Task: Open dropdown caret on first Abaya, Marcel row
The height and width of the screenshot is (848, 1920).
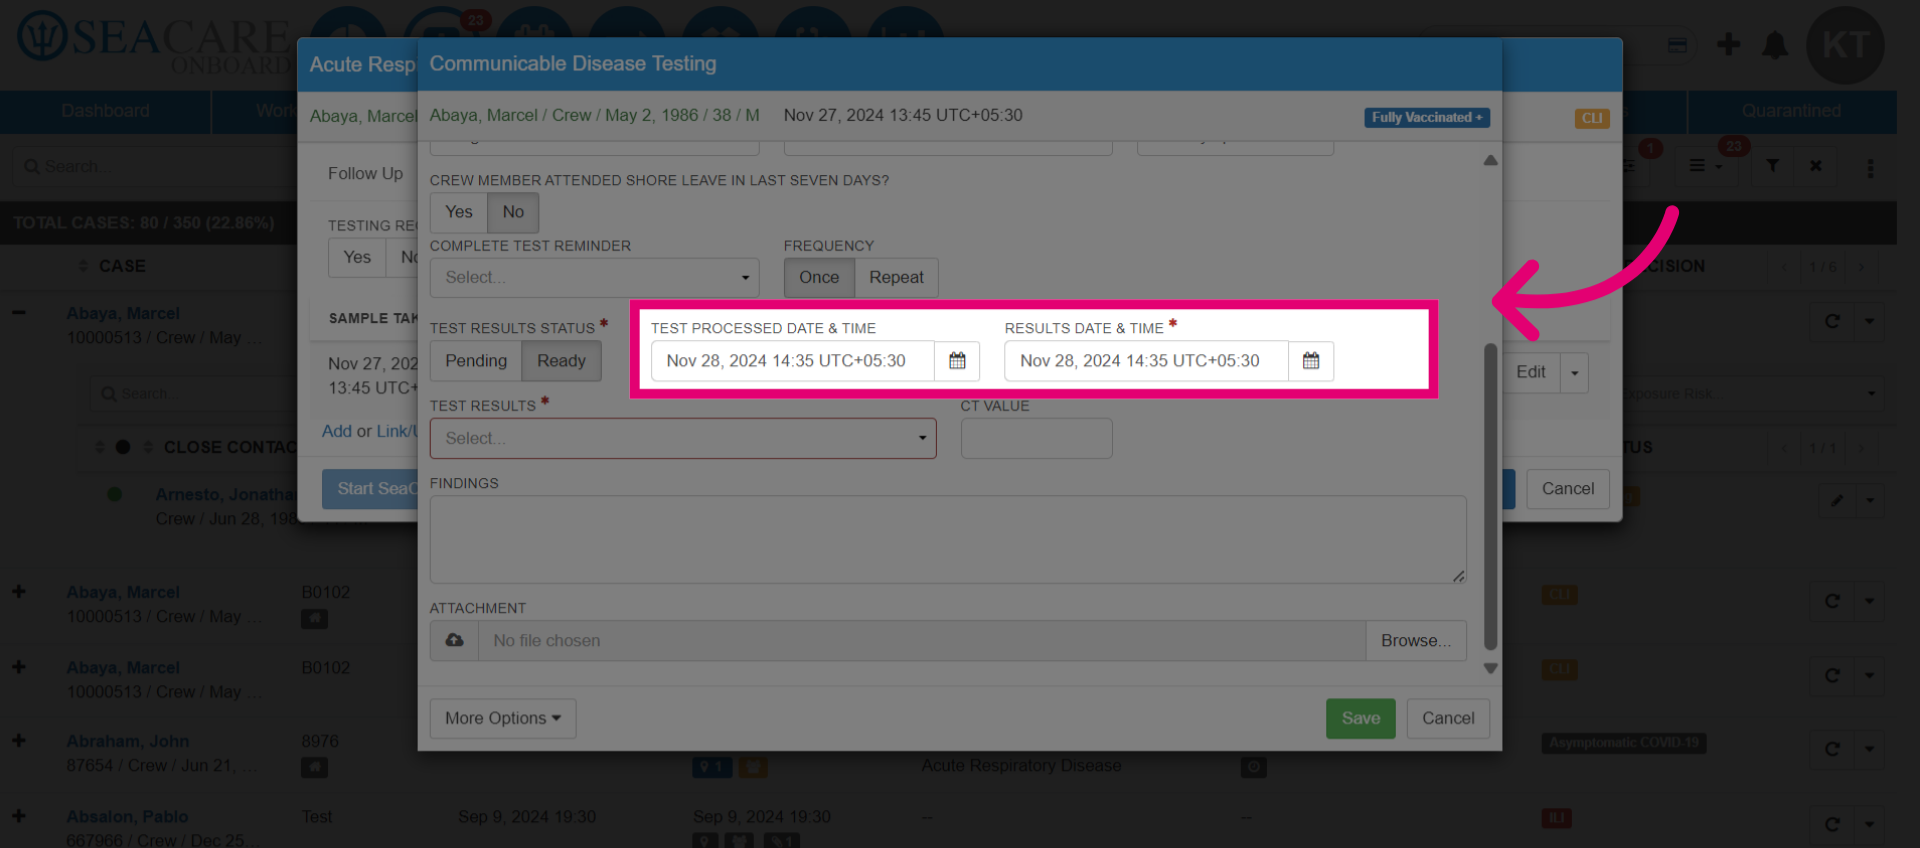Action: 1869,321
